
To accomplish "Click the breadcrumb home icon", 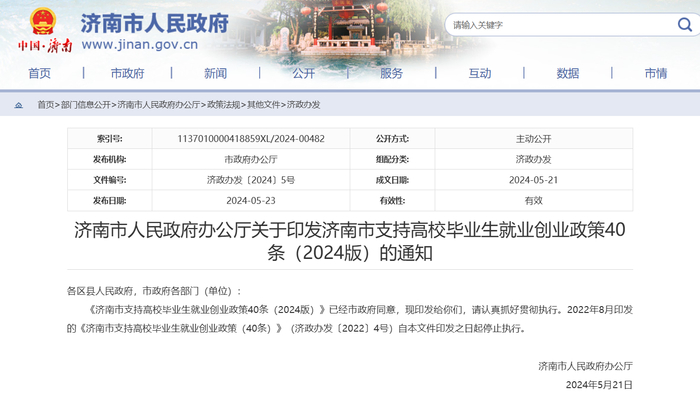I will point(18,105).
